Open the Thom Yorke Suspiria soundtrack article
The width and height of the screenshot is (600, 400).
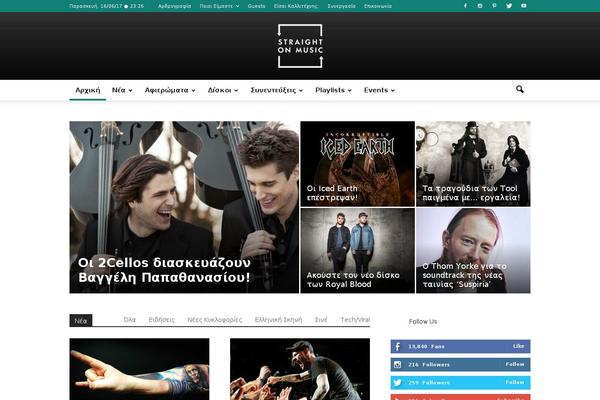point(464,275)
